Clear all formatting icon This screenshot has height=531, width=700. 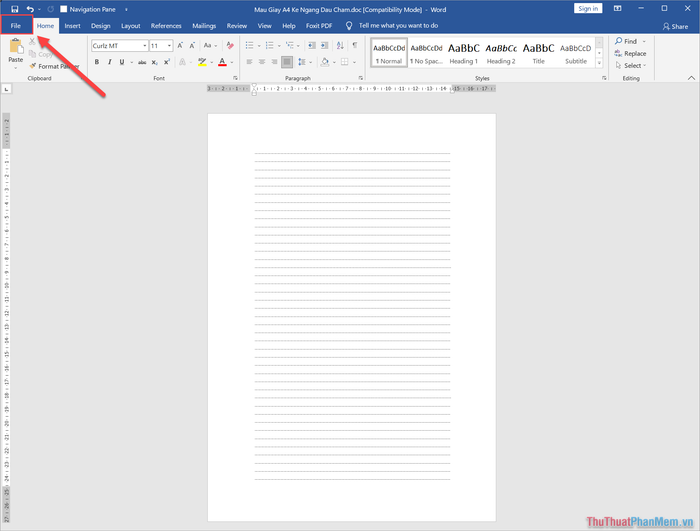click(230, 46)
